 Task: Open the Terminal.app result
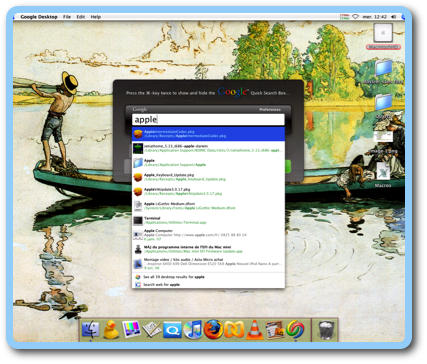(209, 220)
